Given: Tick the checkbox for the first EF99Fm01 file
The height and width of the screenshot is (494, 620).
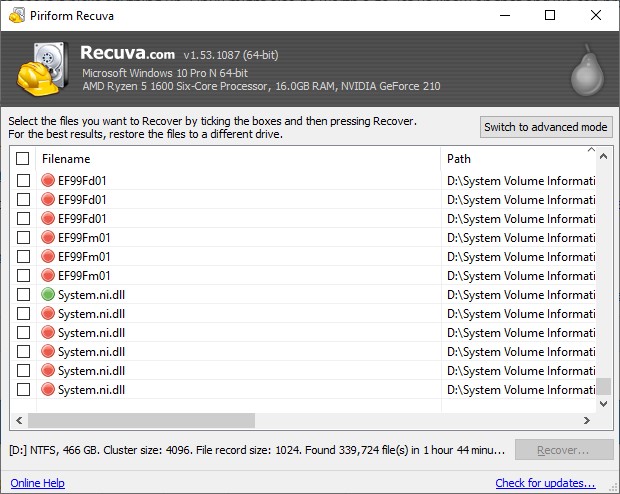Looking at the screenshot, I should [x=23, y=237].
